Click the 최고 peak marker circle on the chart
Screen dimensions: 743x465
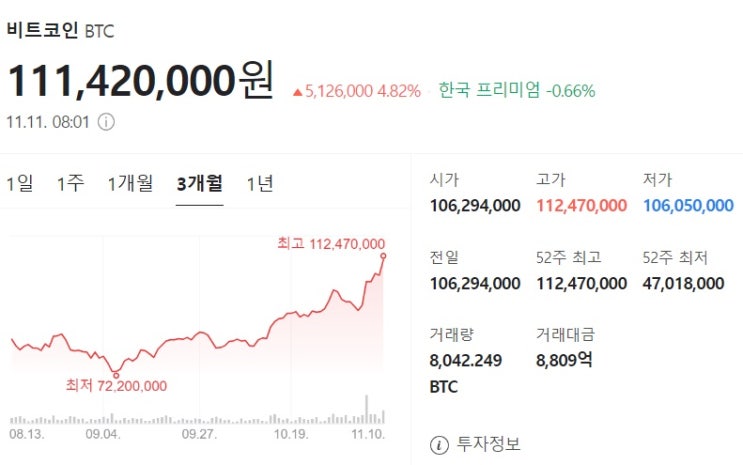[383, 256]
